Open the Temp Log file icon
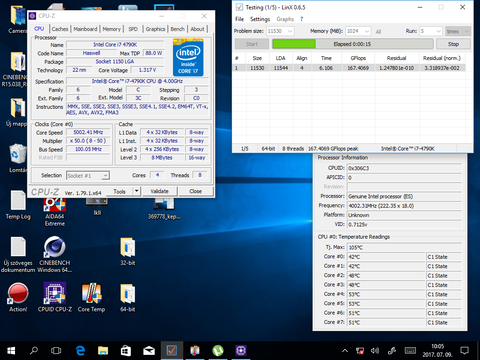480x360 pixels. 18,205
